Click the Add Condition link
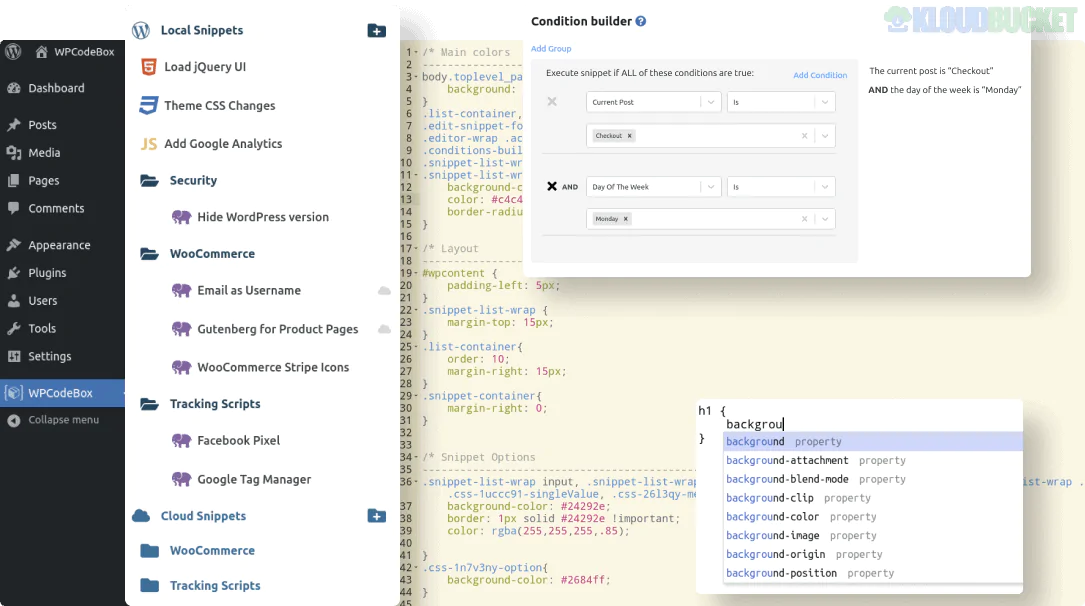 [820, 75]
